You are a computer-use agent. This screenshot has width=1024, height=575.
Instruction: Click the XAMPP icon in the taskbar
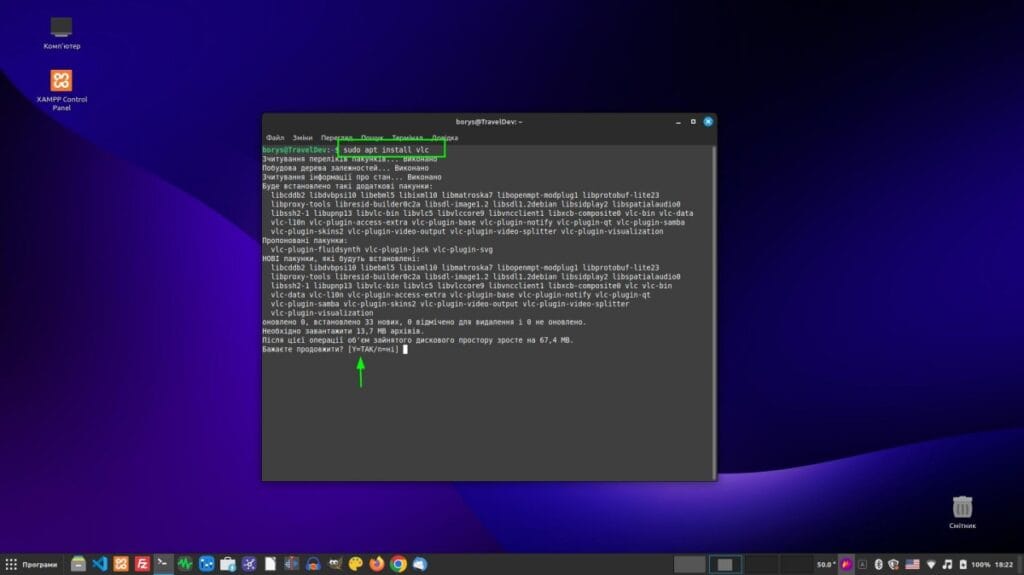pyautogui.click(x=121, y=564)
